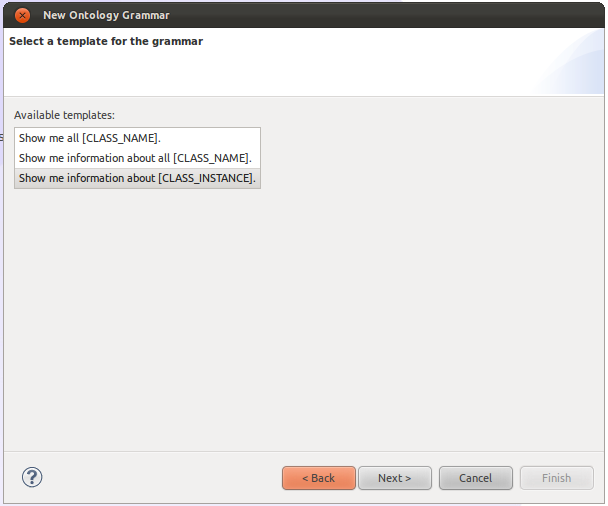Click the [CLASS_NAME] placeholder in the second template
The height and width of the screenshot is (506, 608).
point(212,158)
